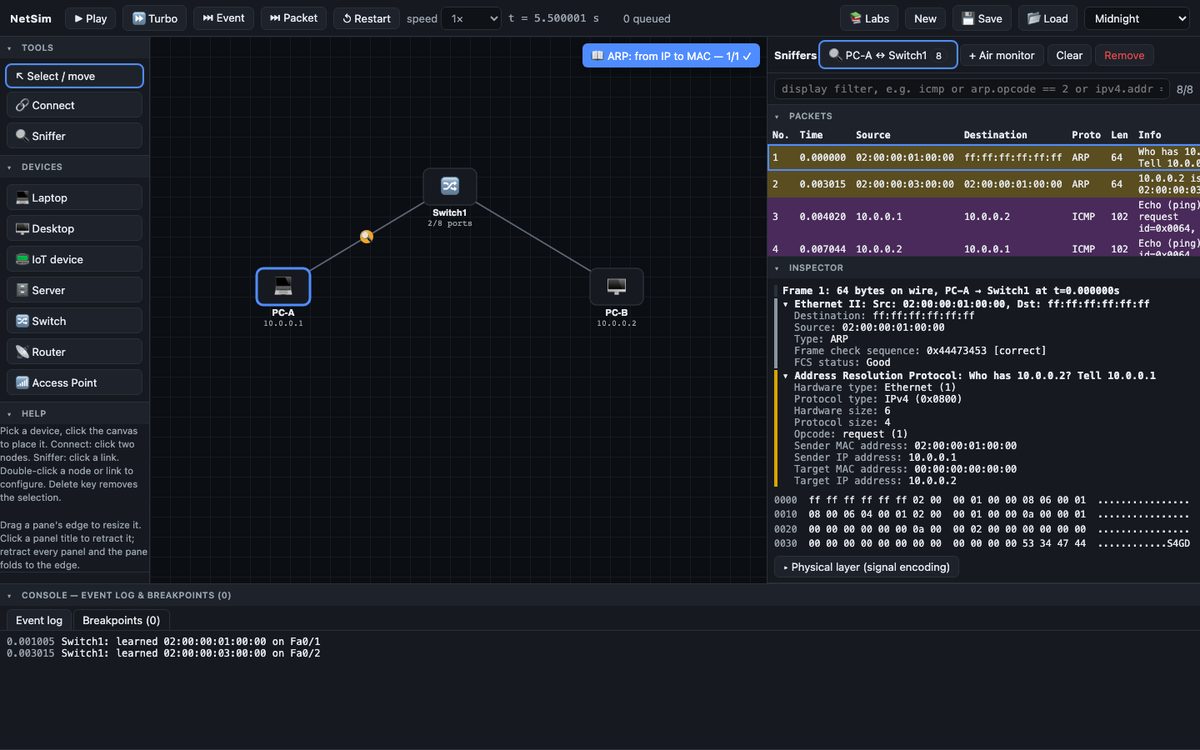Clear captured packets
This screenshot has height=750, width=1200.
(x=1069, y=56)
